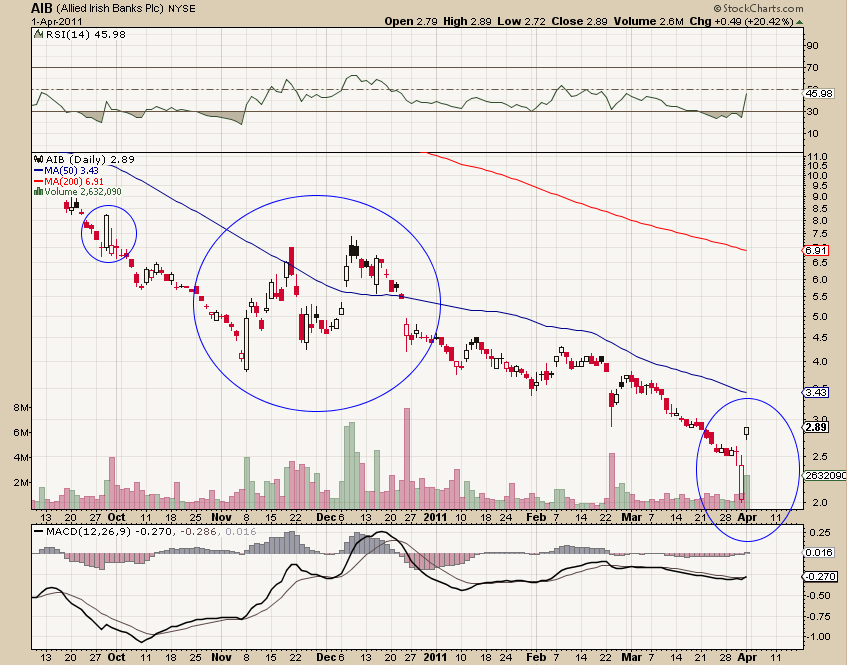Click the 2011 label under the price panel
This screenshot has width=849, height=665.
(x=435, y=517)
